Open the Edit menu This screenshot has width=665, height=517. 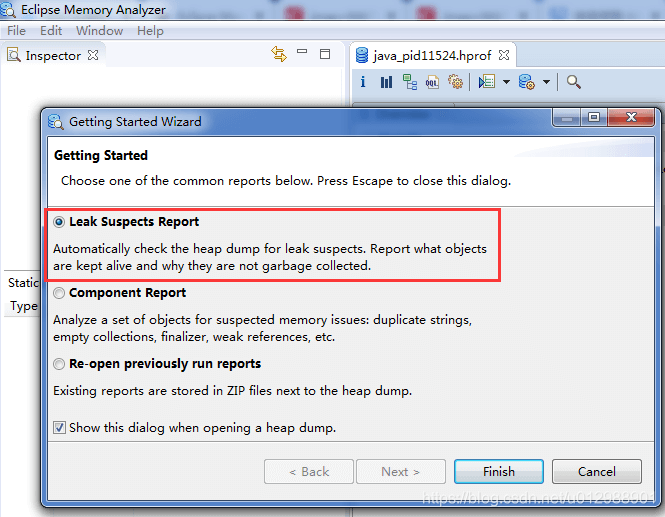click(51, 31)
